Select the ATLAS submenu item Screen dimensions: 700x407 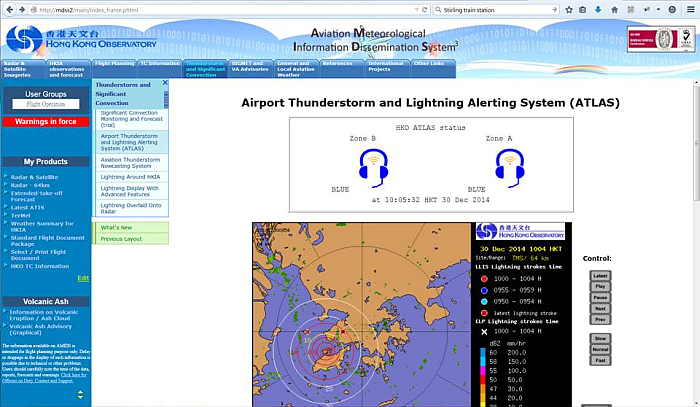click(132, 142)
